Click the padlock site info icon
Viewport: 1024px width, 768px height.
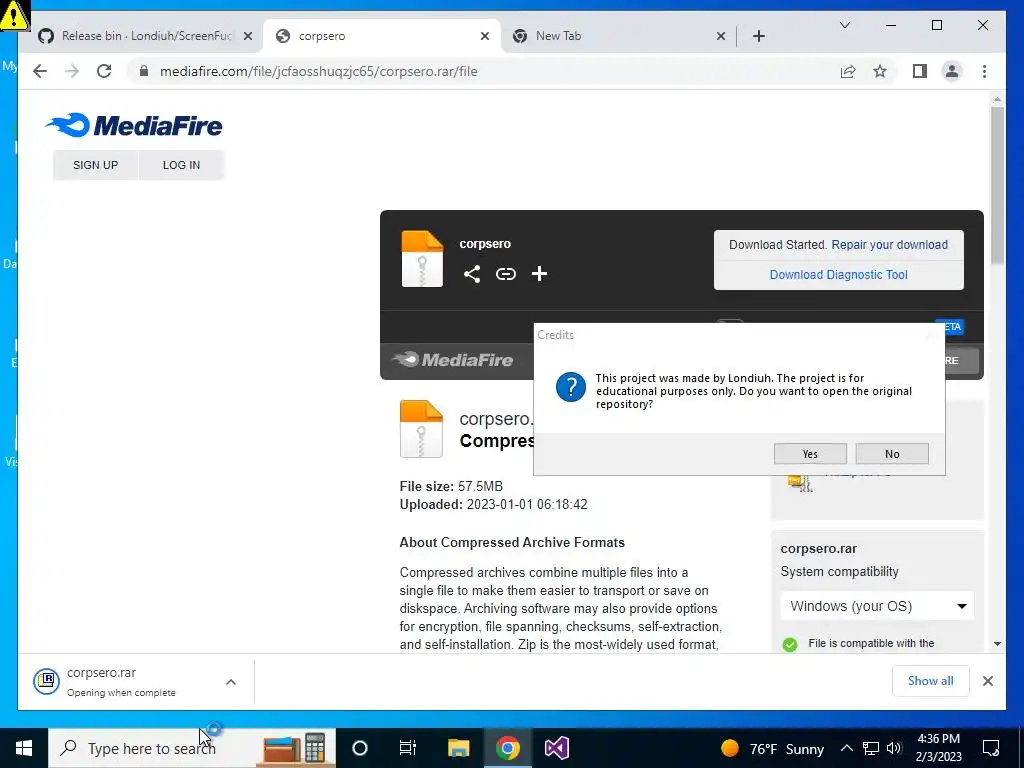144,71
